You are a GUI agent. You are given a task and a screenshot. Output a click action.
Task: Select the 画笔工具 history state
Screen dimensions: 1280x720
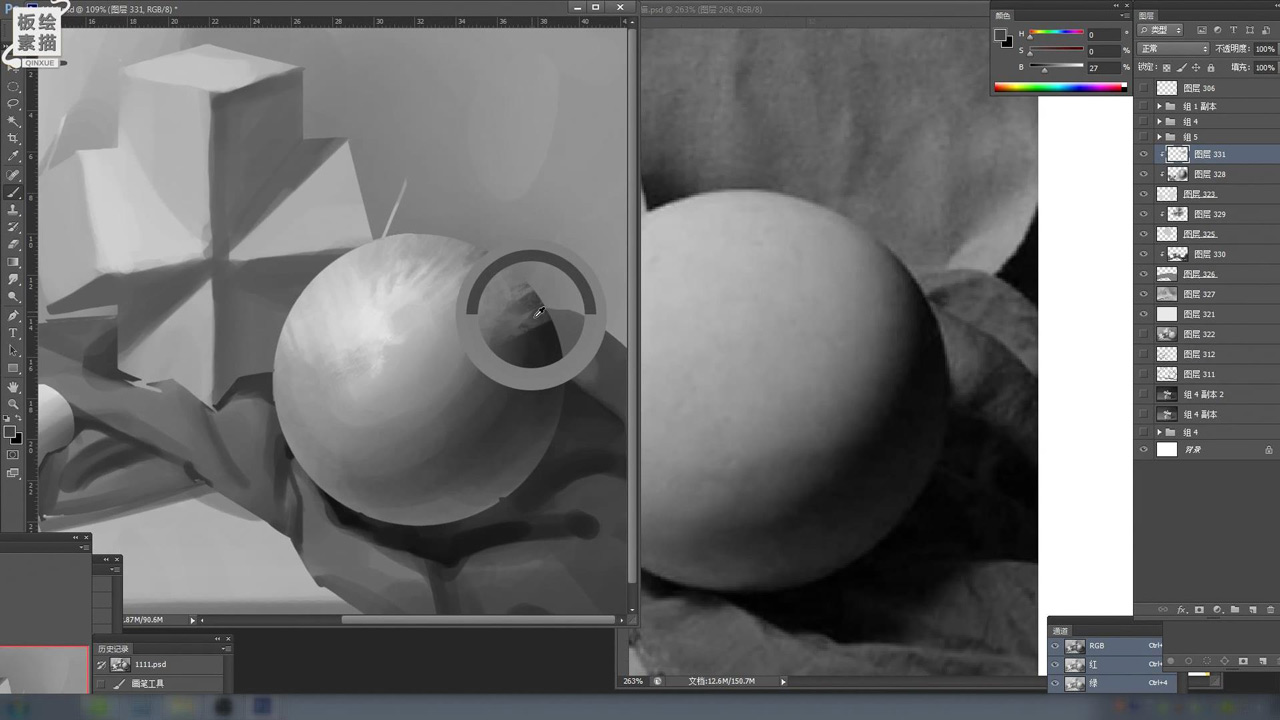click(x=147, y=684)
